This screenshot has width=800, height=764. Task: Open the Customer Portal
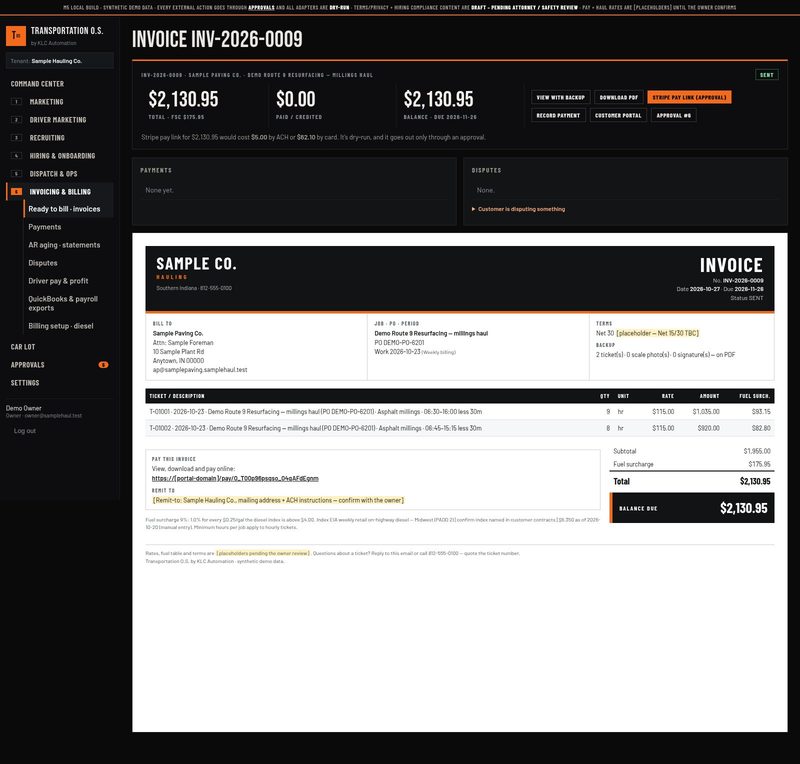[618, 115]
